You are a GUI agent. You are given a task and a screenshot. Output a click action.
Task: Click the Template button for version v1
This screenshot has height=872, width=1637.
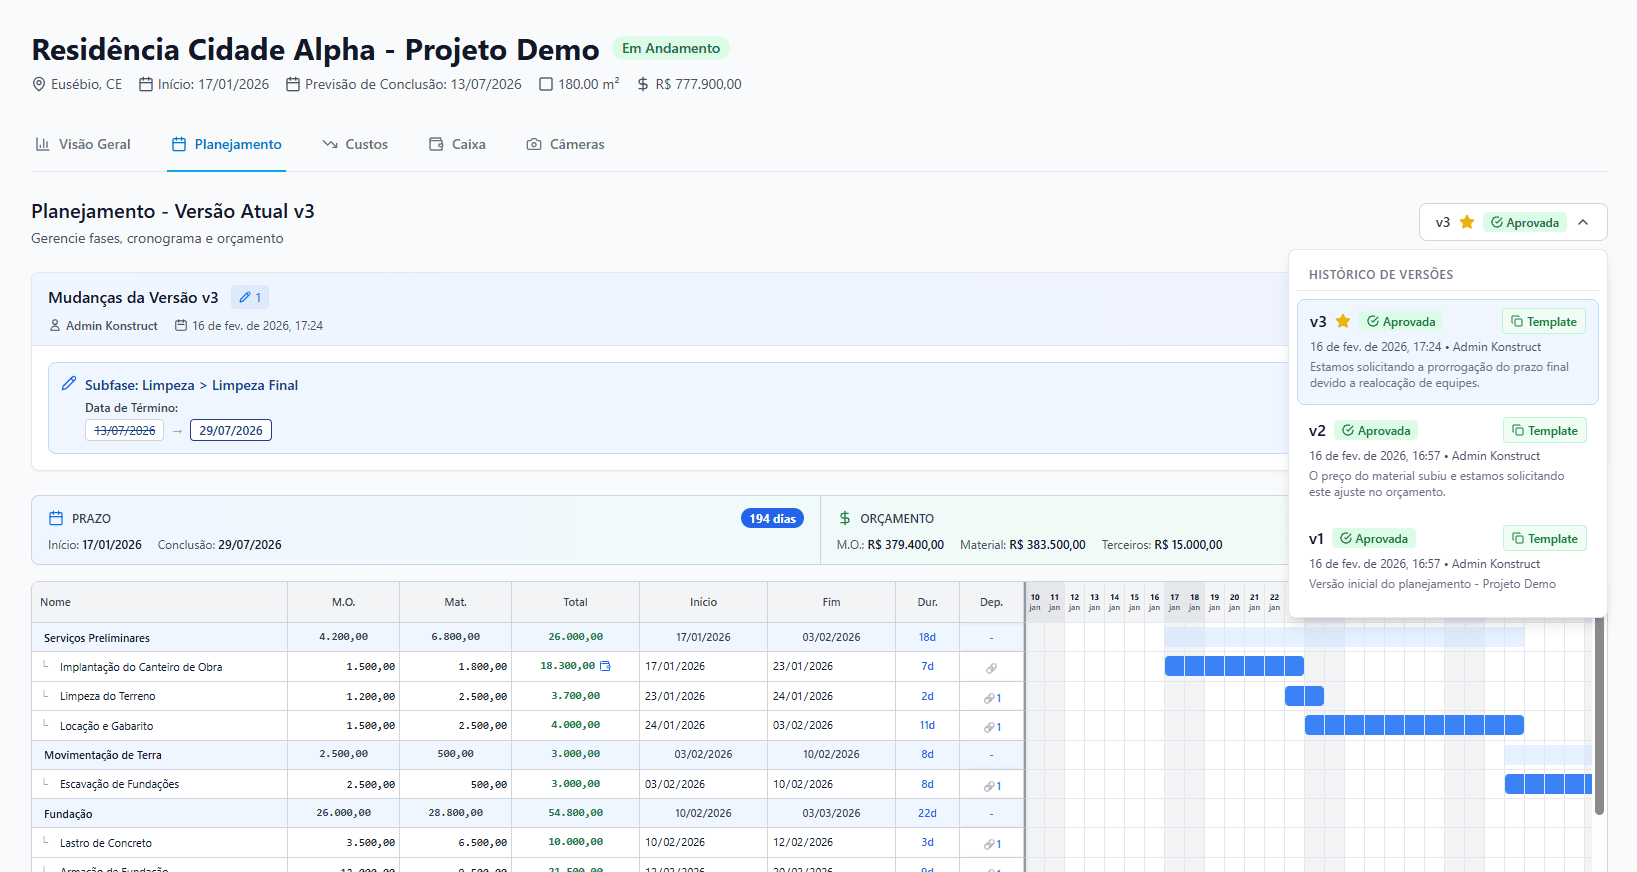(1544, 539)
